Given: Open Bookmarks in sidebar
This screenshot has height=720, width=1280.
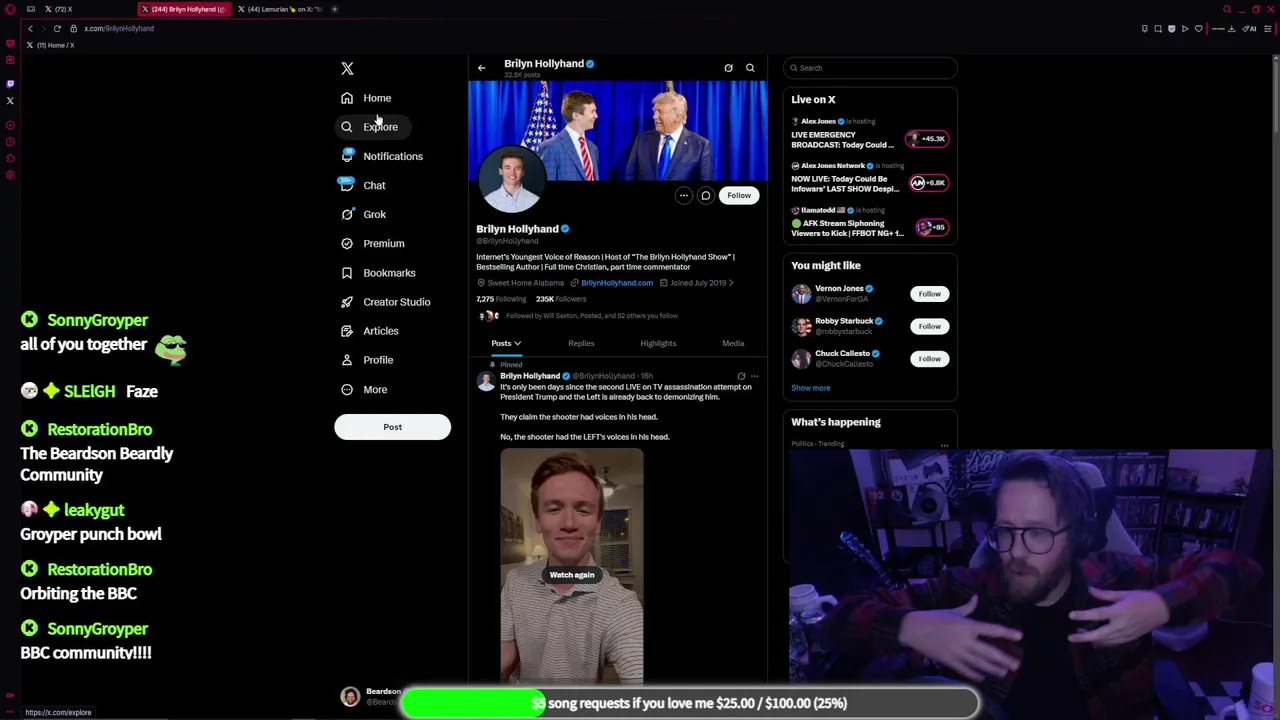Looking at the screenshot, I should coord(377,272).
